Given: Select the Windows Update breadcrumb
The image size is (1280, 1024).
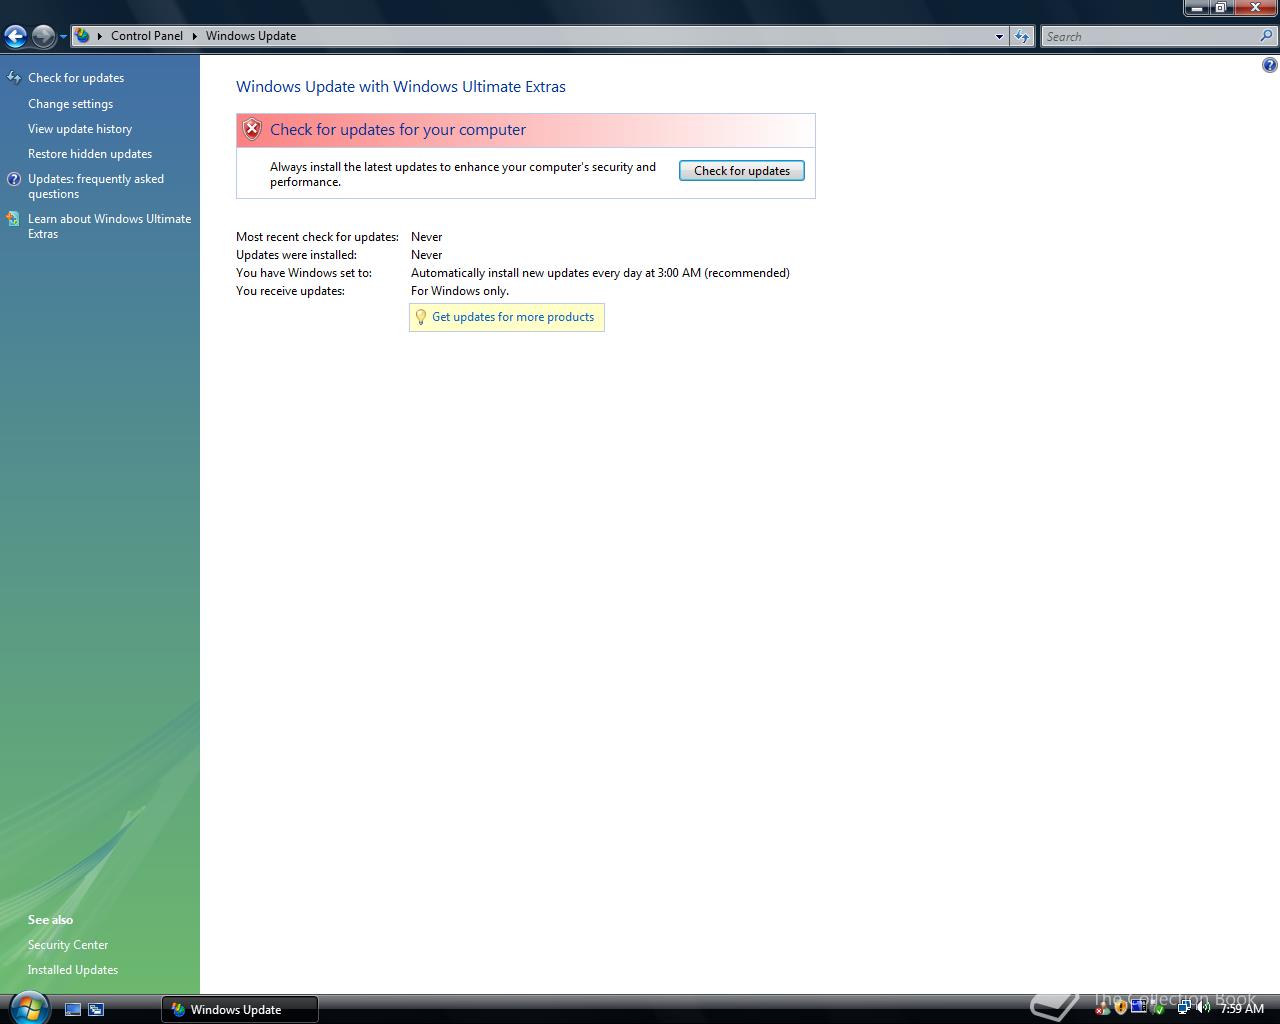Looking at the screenshot, I should (251, 36).
